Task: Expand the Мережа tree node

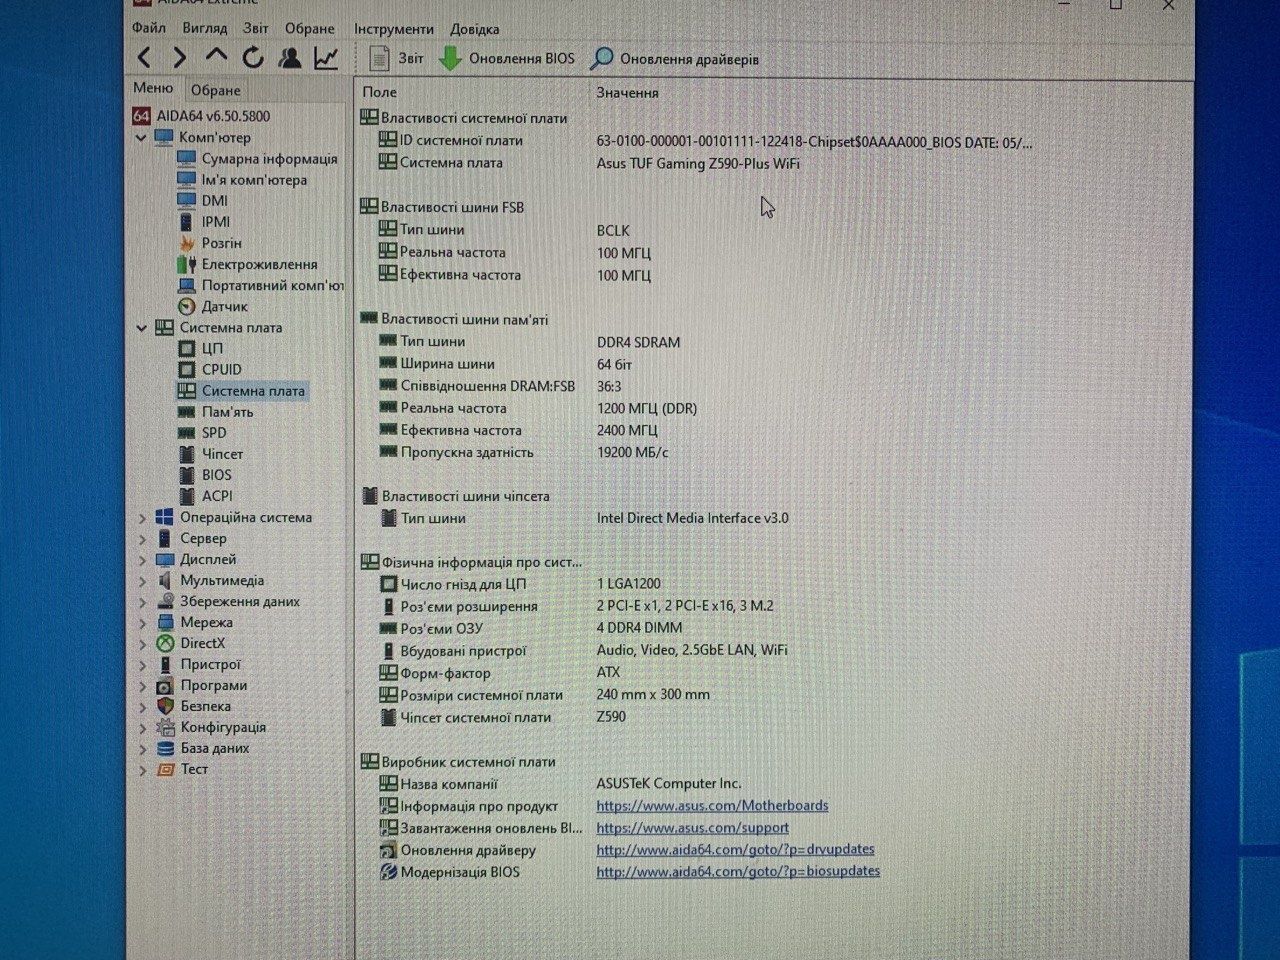Action: 142,623
